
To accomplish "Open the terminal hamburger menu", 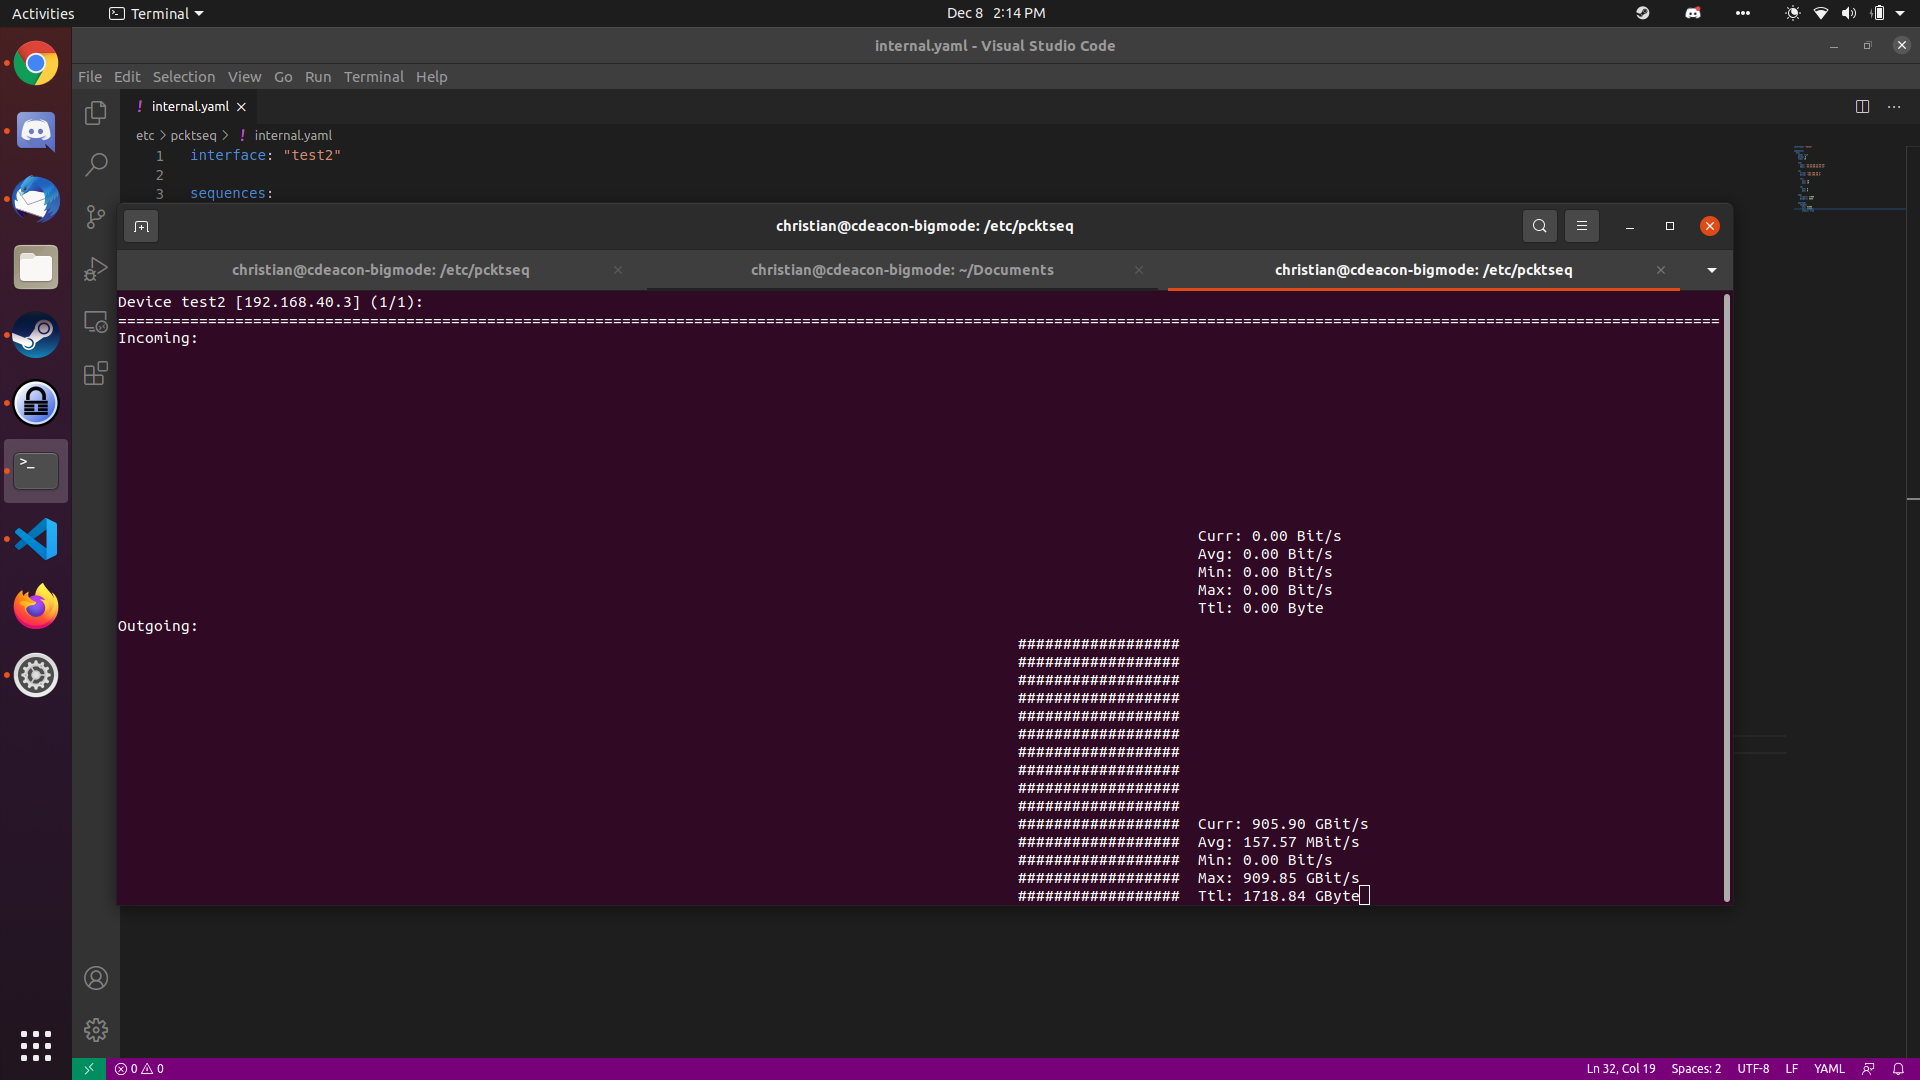I will point(1582,226).
